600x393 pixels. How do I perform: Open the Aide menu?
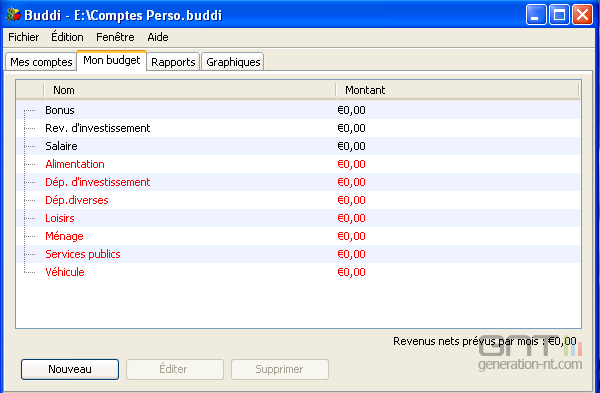(158, 37)
